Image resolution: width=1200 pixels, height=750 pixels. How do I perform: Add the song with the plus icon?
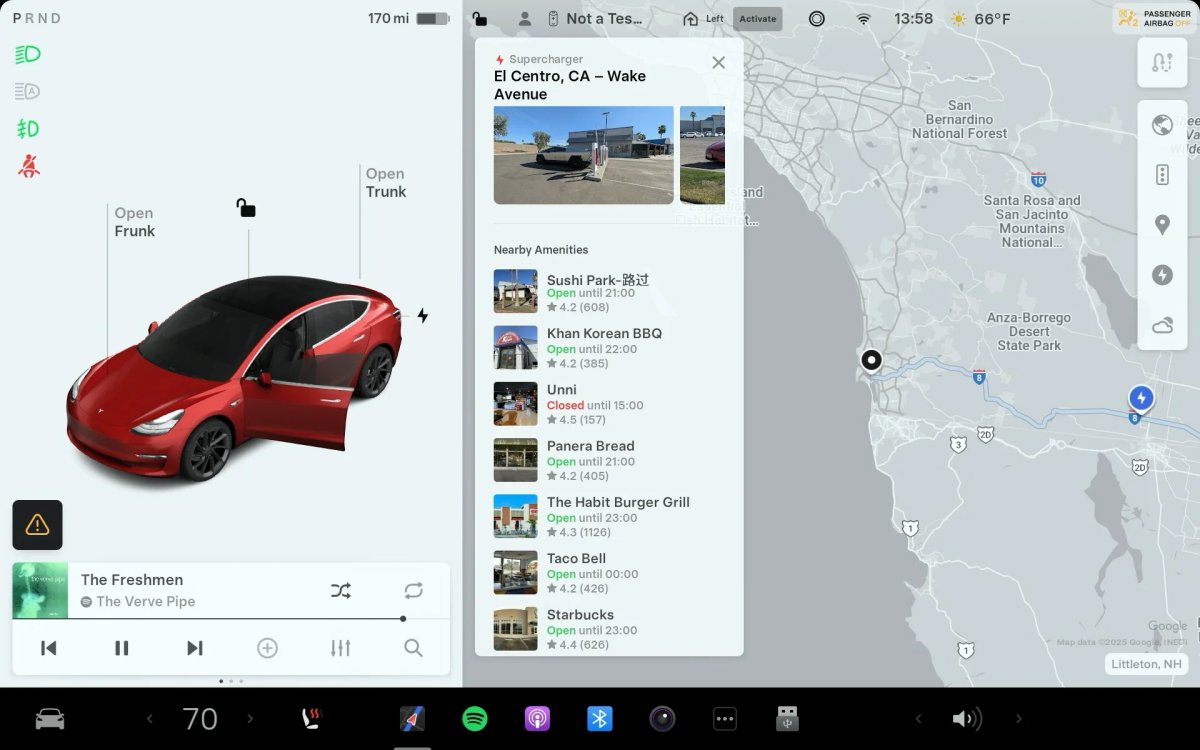(x=267, y=648)
